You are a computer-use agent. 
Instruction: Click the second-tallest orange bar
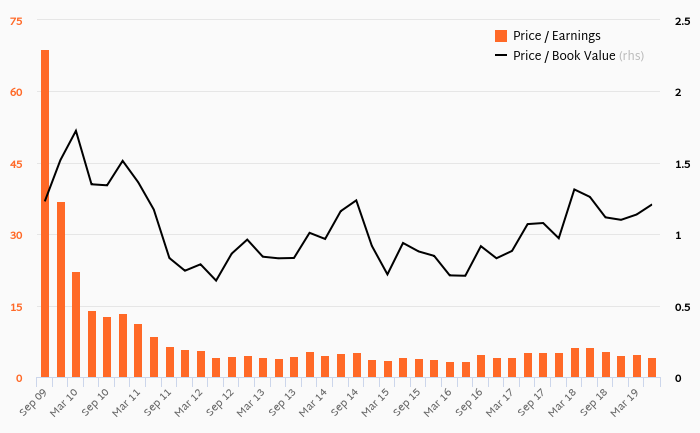coord(61,290)
